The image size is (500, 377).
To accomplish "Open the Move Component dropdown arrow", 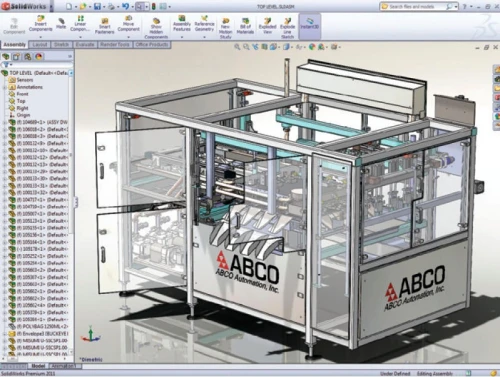I will pyautogui.click(x=128, y=37).
